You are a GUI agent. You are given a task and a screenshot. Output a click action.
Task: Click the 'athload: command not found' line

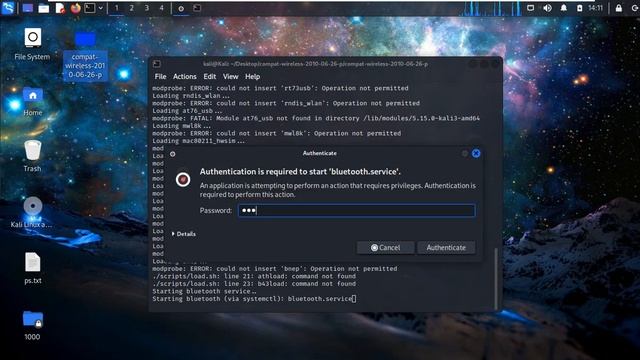[254, 276]
